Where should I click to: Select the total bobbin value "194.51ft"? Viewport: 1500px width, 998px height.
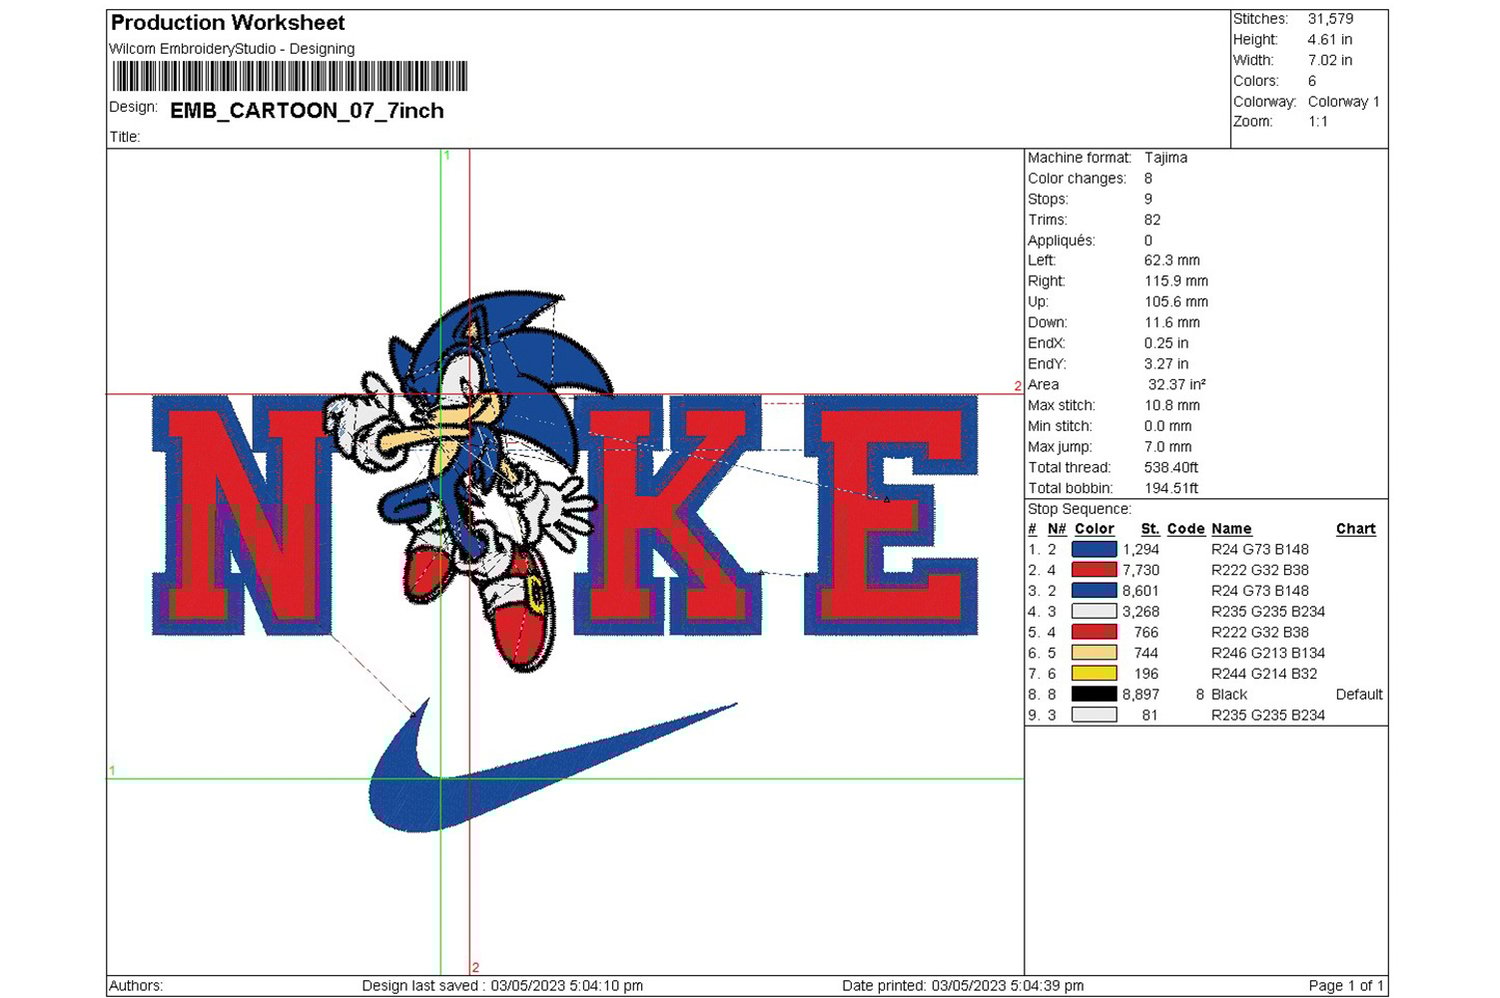pyautogui.click(x=1171, y=489)
